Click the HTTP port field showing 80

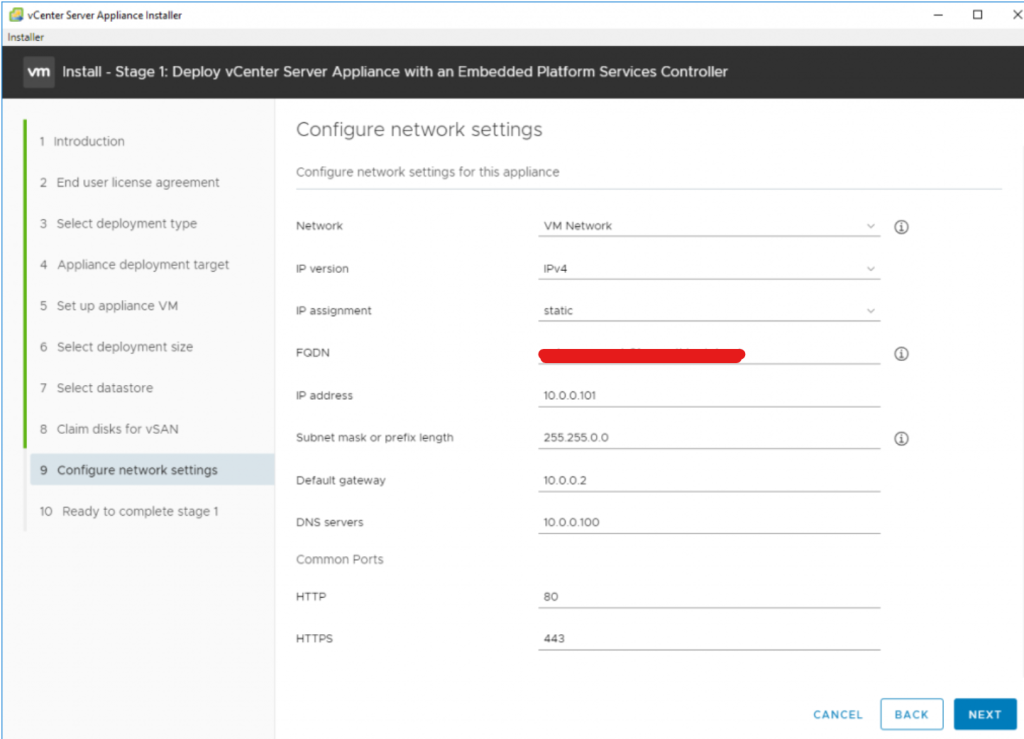pos(709,597)
